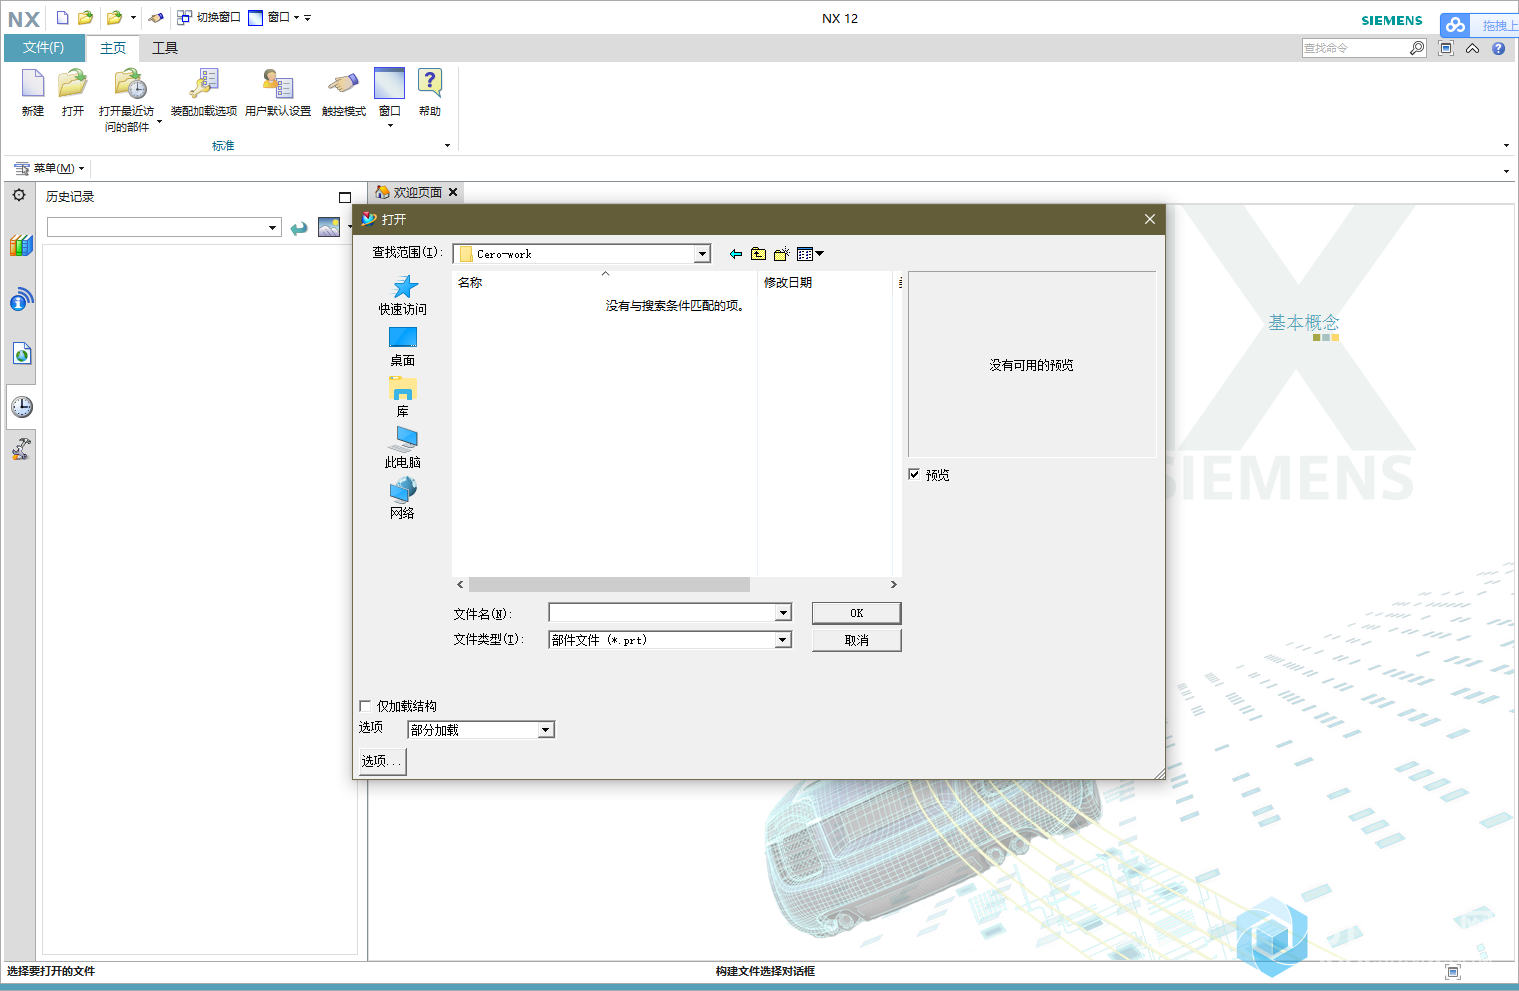Click OK button in Open dialog
The image size is (1519, 991).
pos(857,613)
